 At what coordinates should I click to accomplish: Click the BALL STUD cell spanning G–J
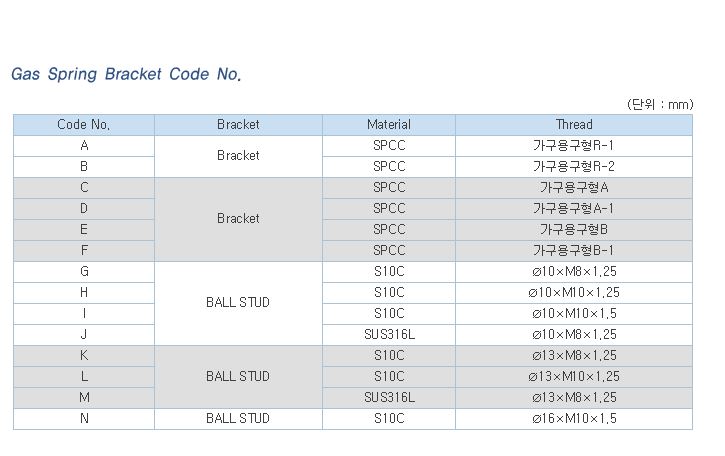pyautogui.click(x=238, y=303)
